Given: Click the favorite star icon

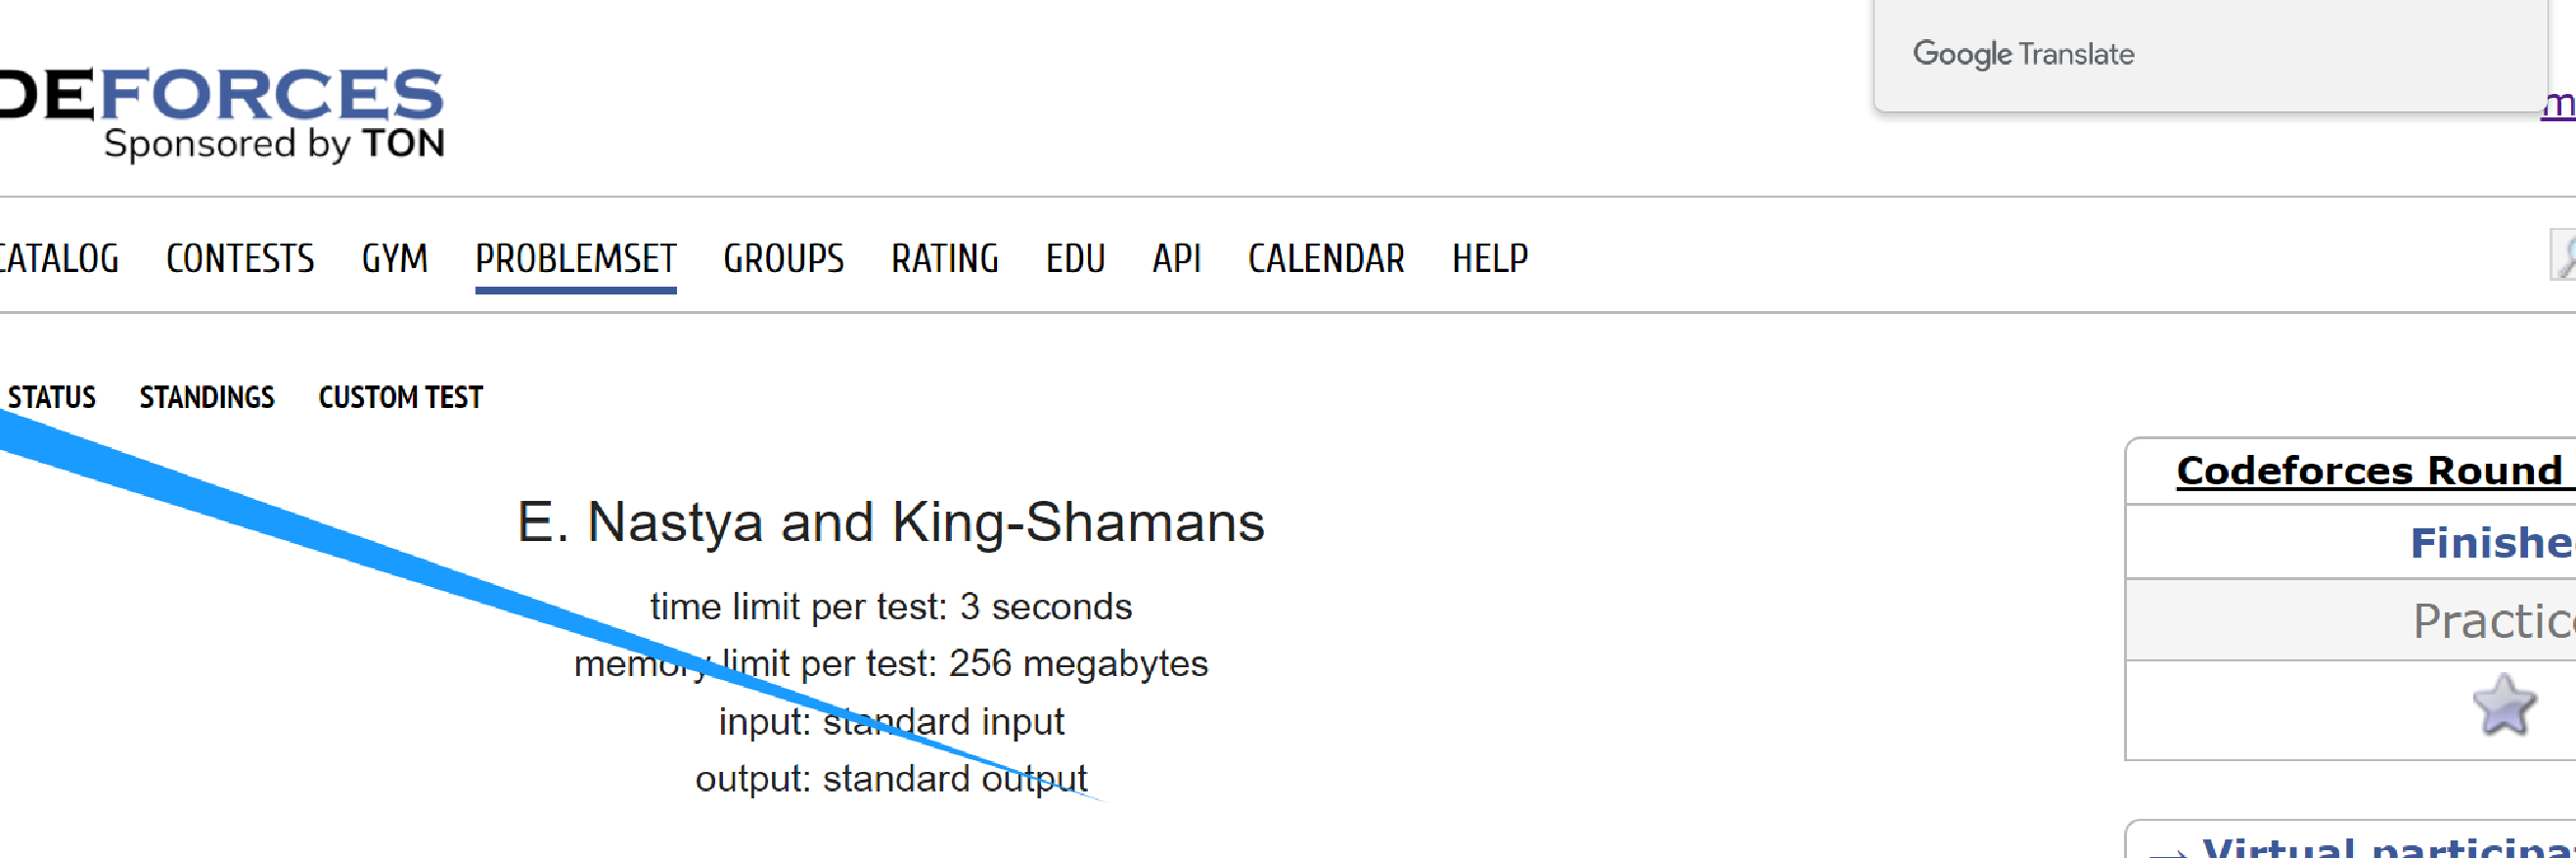Looking at the screenshot, I should pyautogui.click(x=2504, y=705).
